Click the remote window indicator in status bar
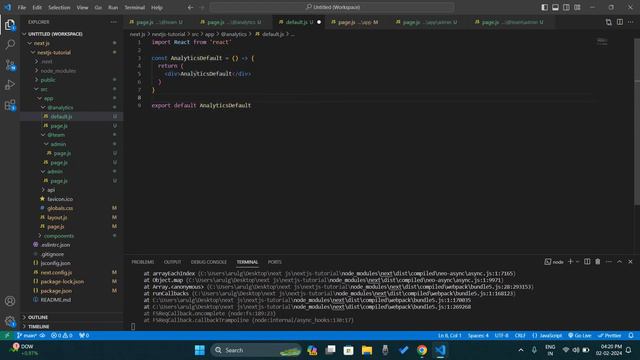The image size is (640, 360). click(x=7, y=336)
